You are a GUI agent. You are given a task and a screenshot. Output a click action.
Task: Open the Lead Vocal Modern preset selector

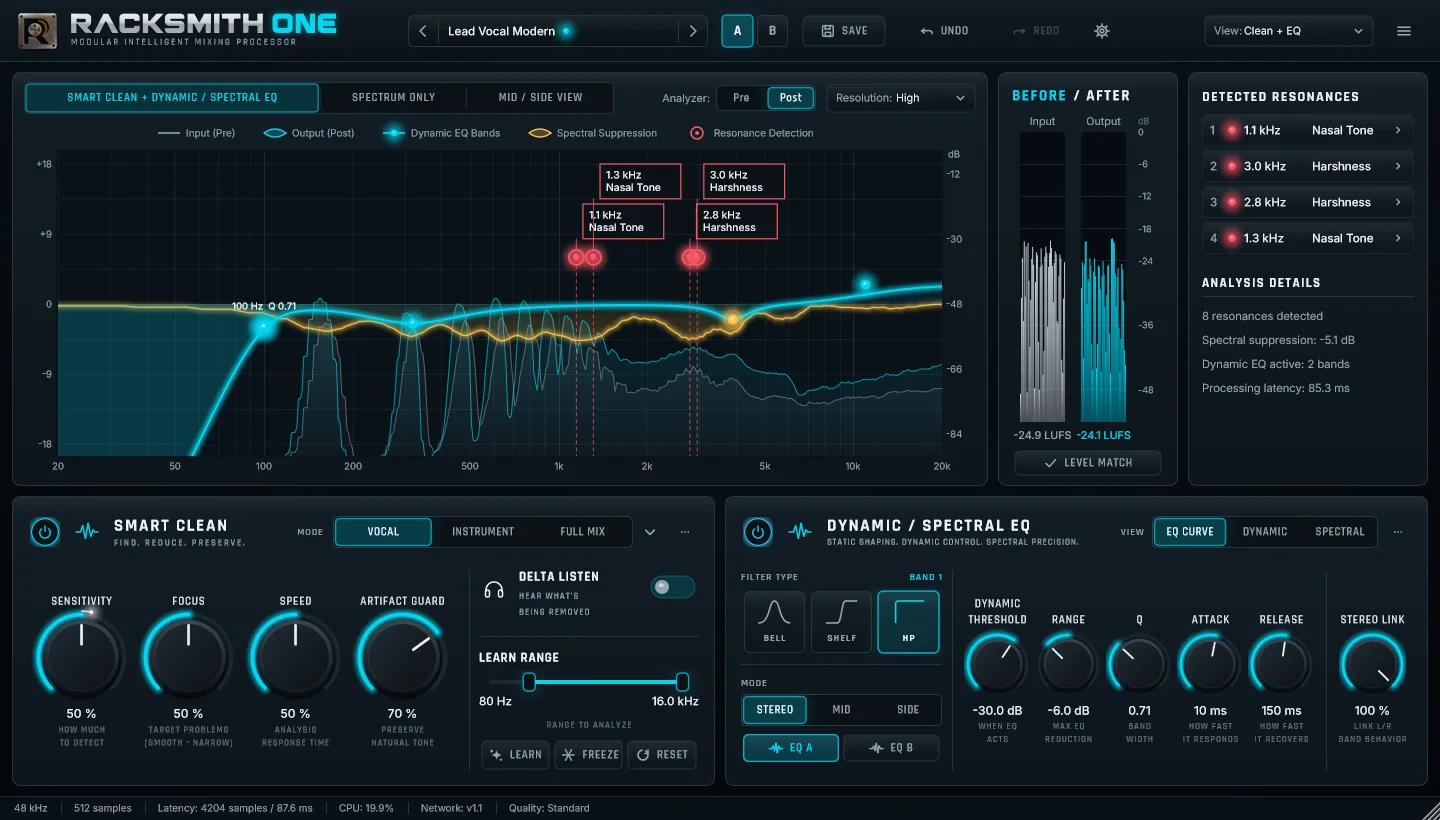(557, 31)
